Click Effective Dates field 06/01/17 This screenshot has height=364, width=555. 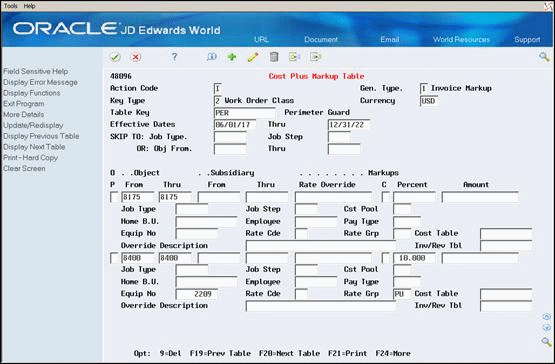point(235,125)
